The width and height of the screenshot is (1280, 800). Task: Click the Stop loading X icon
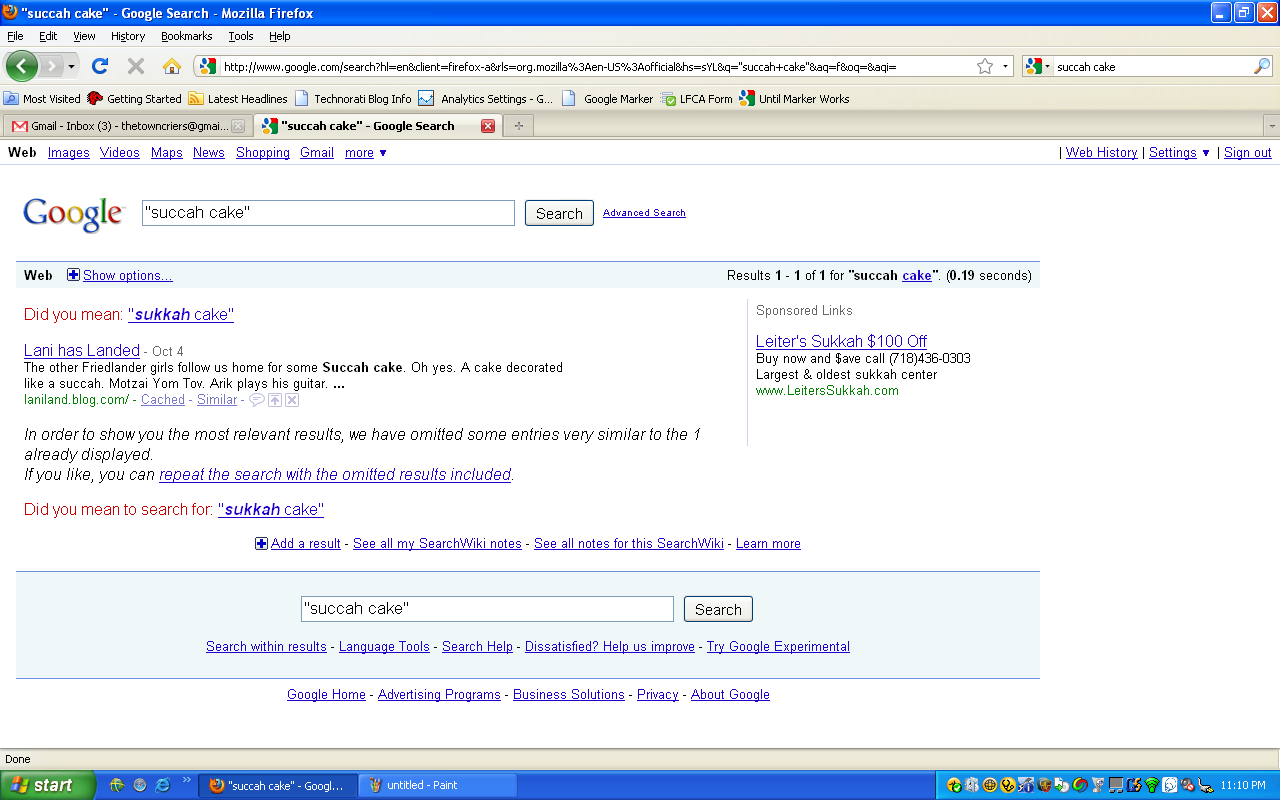[136, 66]
